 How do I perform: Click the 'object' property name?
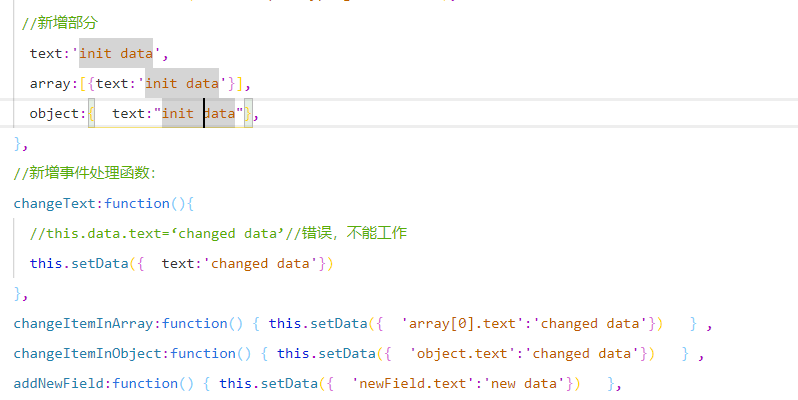(54, 113)
